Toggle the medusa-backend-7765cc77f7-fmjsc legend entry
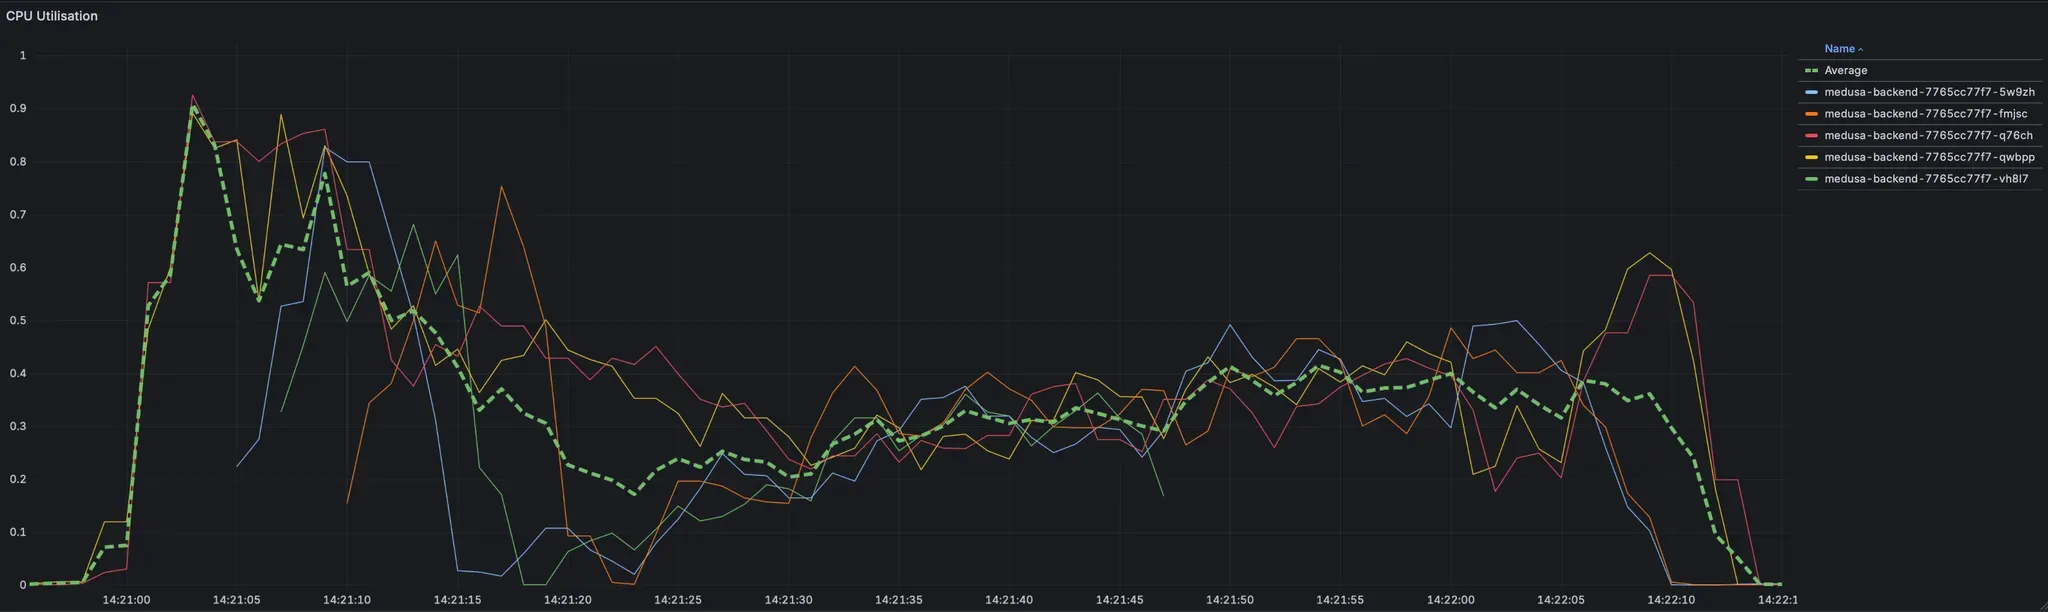 (x=1925, y=114)
